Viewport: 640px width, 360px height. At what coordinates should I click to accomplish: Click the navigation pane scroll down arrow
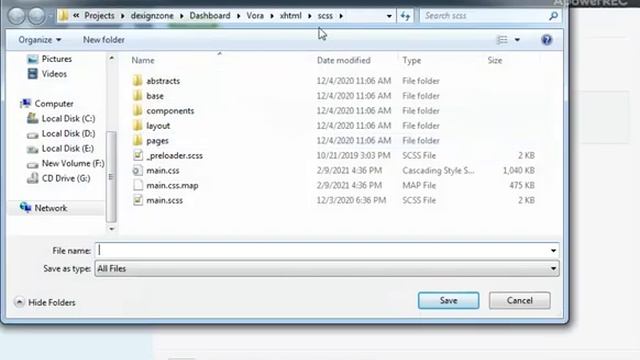[x=111, y=229]
